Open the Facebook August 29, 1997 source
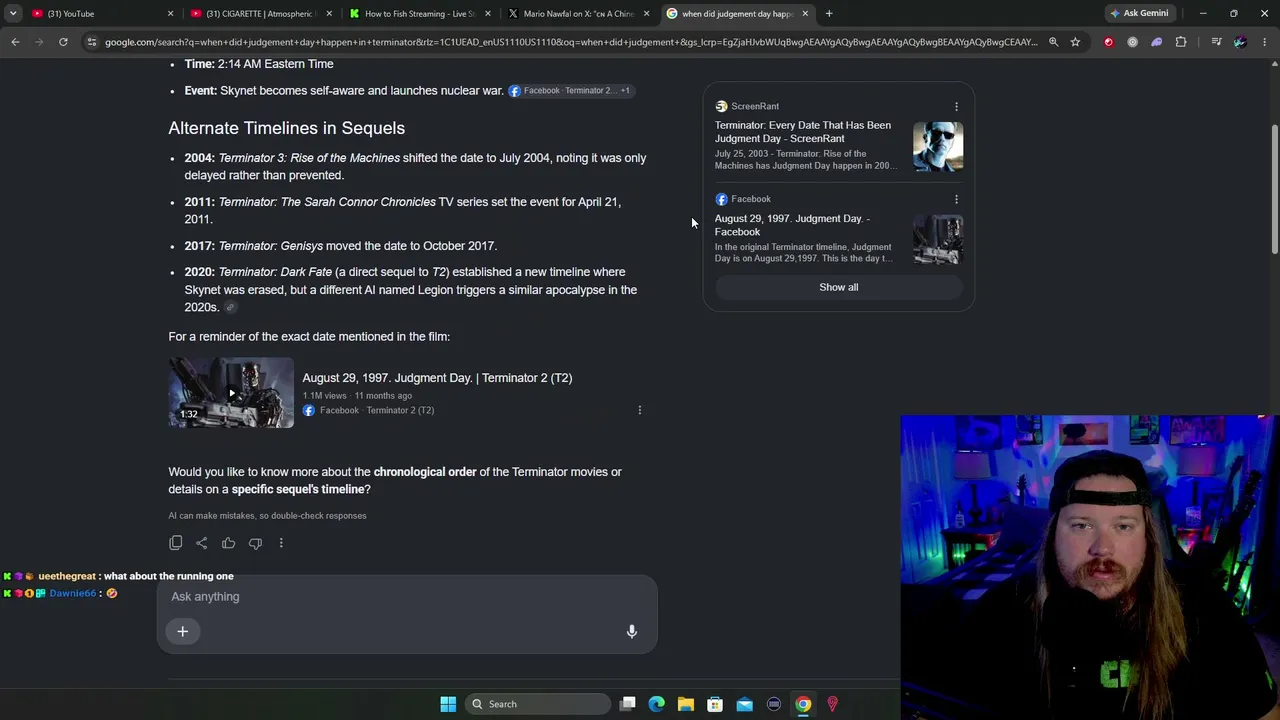 (x=792, y=225)
